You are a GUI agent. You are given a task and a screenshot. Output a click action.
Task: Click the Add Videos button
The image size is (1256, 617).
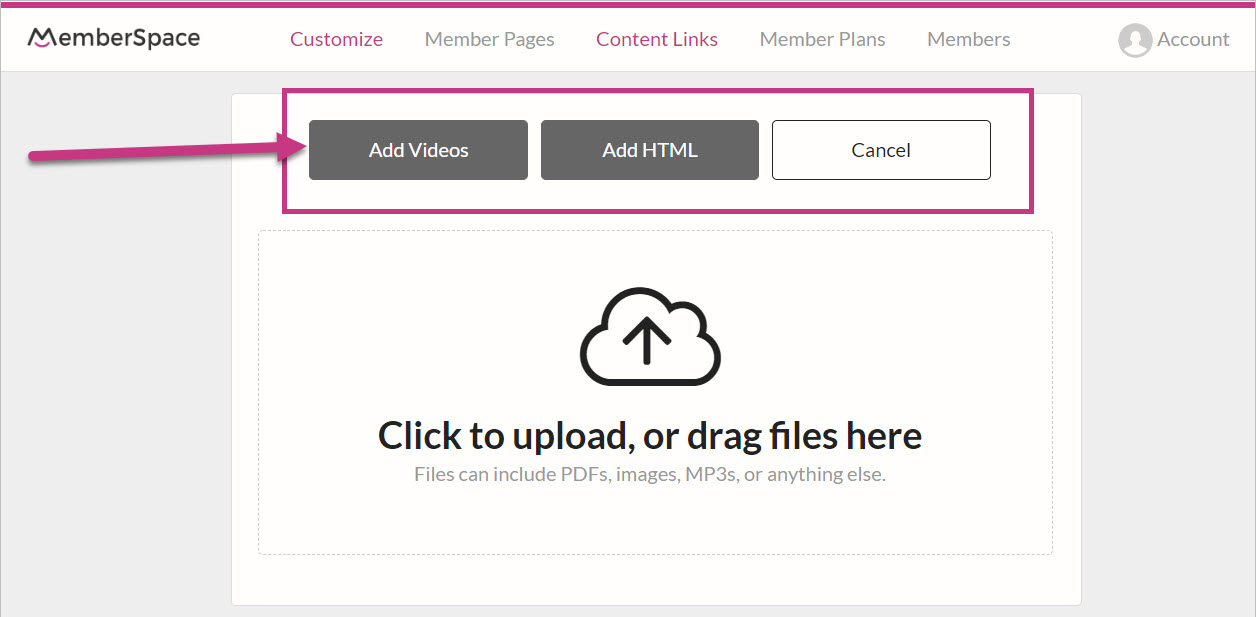pyautogui.click(x=418, y=150)
